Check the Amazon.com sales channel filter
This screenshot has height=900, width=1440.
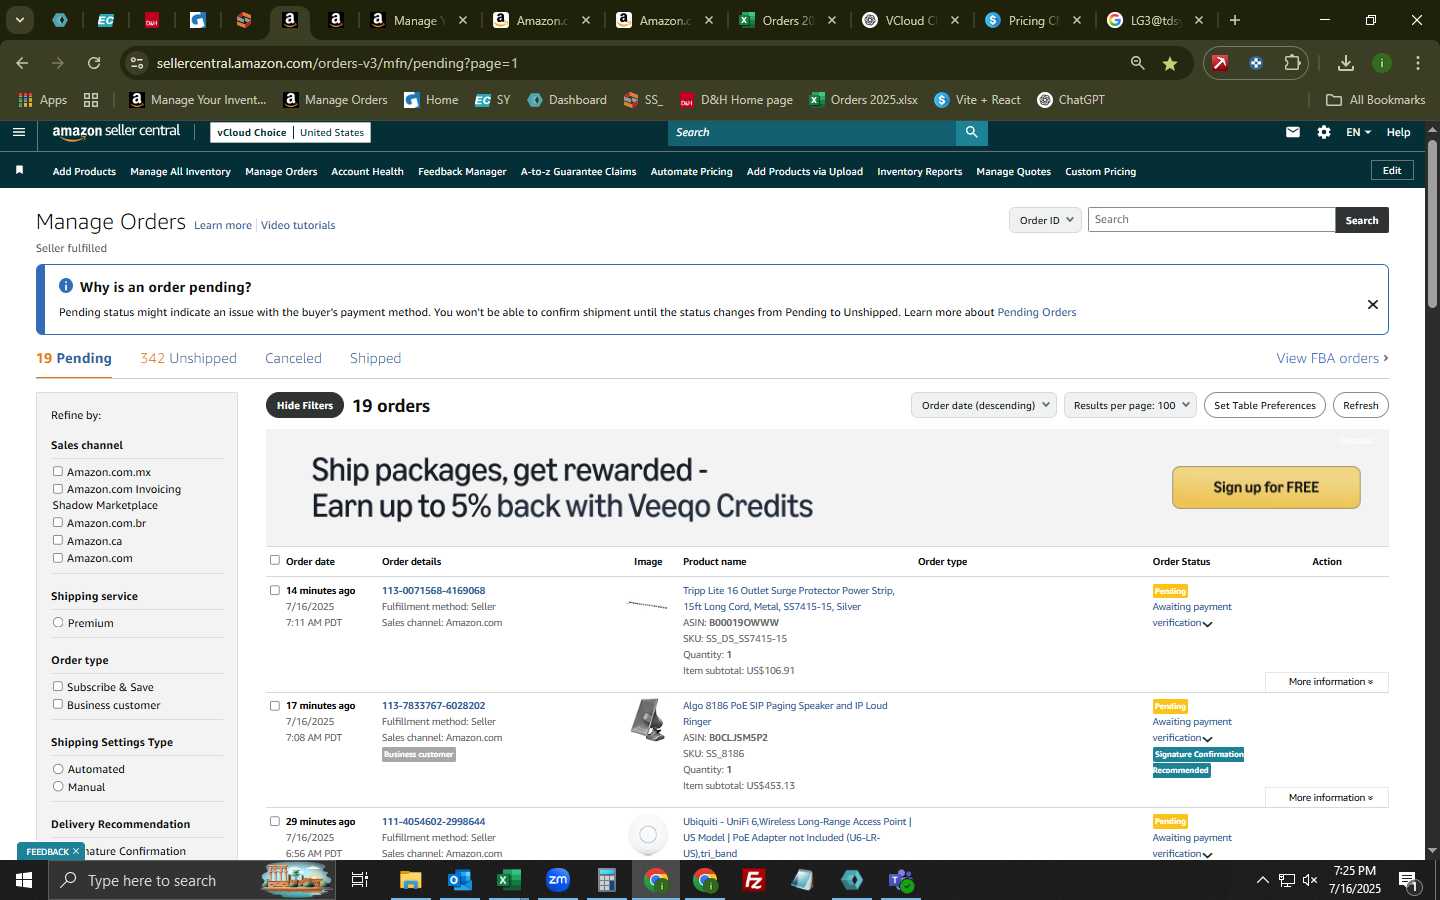click(x=58, y=558)
